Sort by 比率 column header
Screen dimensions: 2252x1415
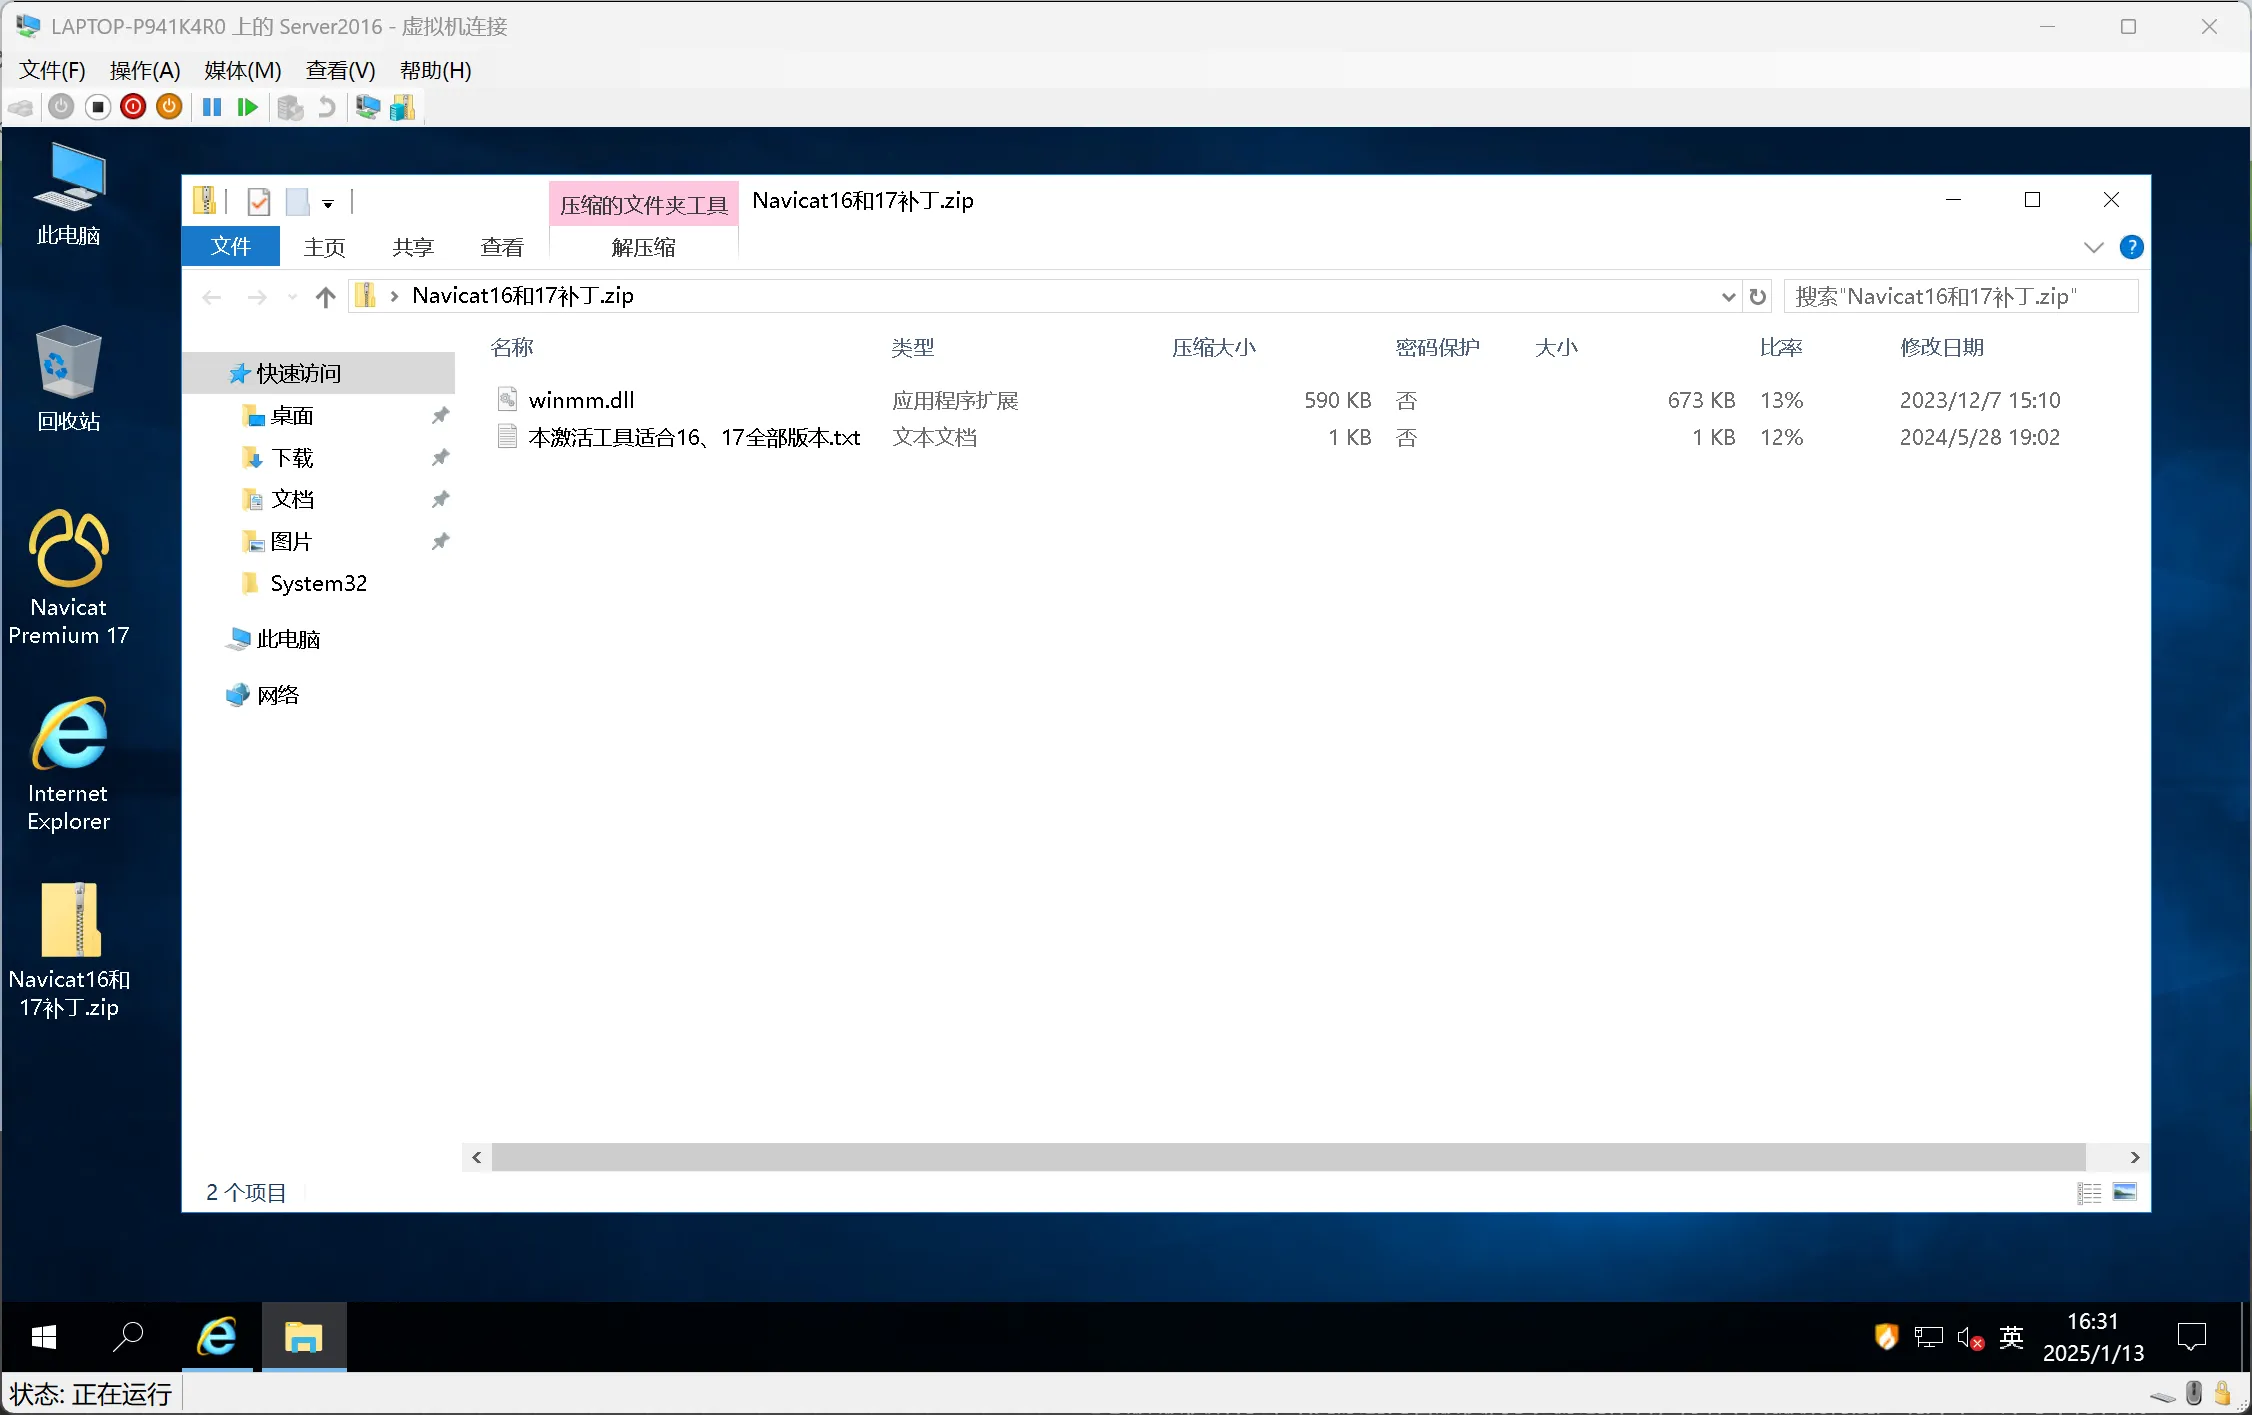pos(1781,348)
